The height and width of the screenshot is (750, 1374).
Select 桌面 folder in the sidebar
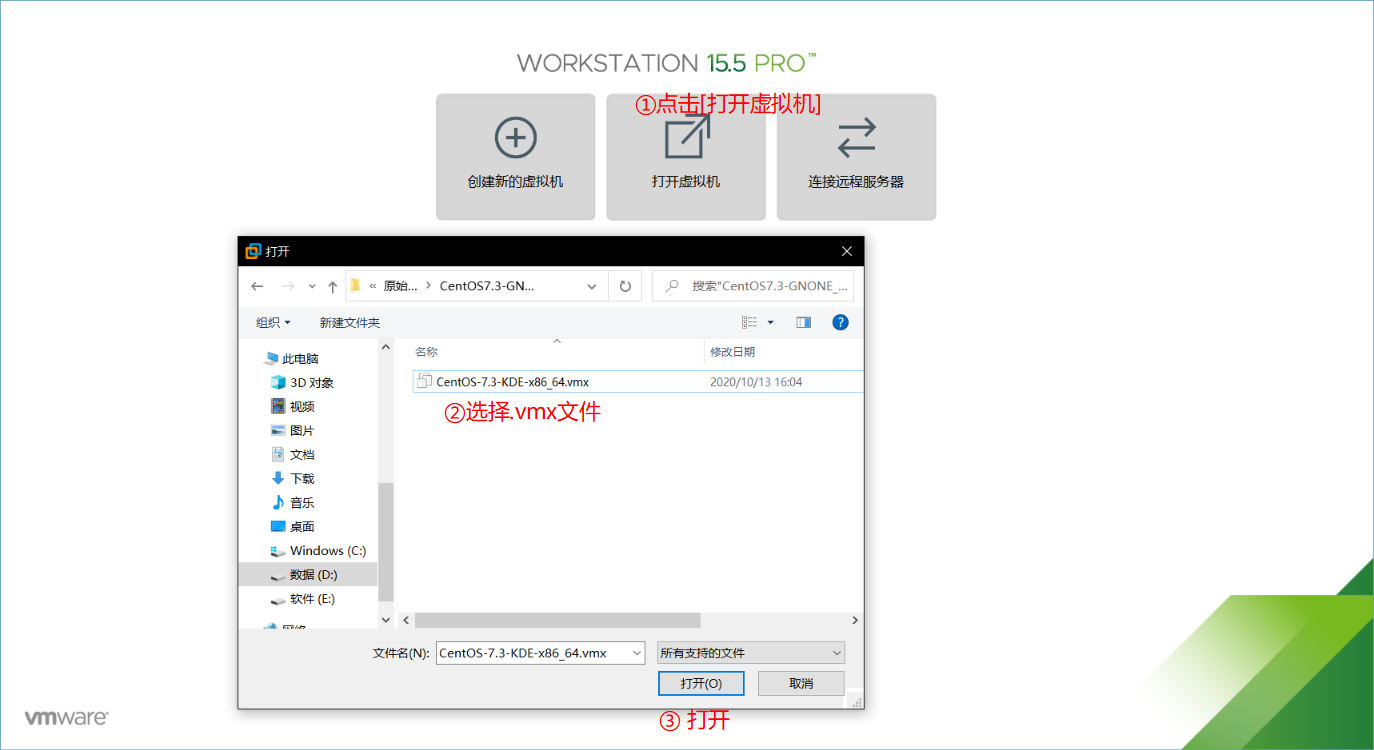tap(293, 526)
